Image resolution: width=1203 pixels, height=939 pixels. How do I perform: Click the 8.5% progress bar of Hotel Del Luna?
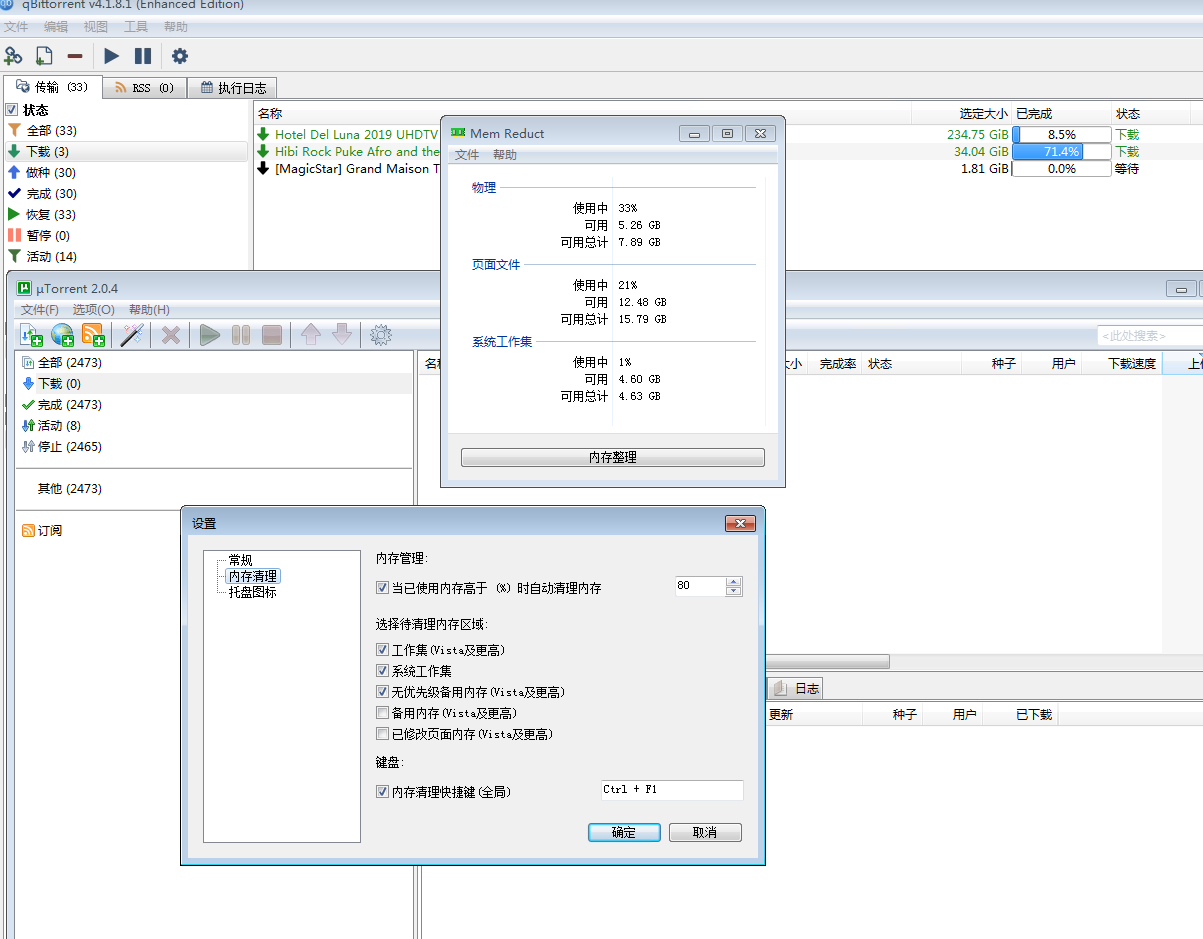1062,134
